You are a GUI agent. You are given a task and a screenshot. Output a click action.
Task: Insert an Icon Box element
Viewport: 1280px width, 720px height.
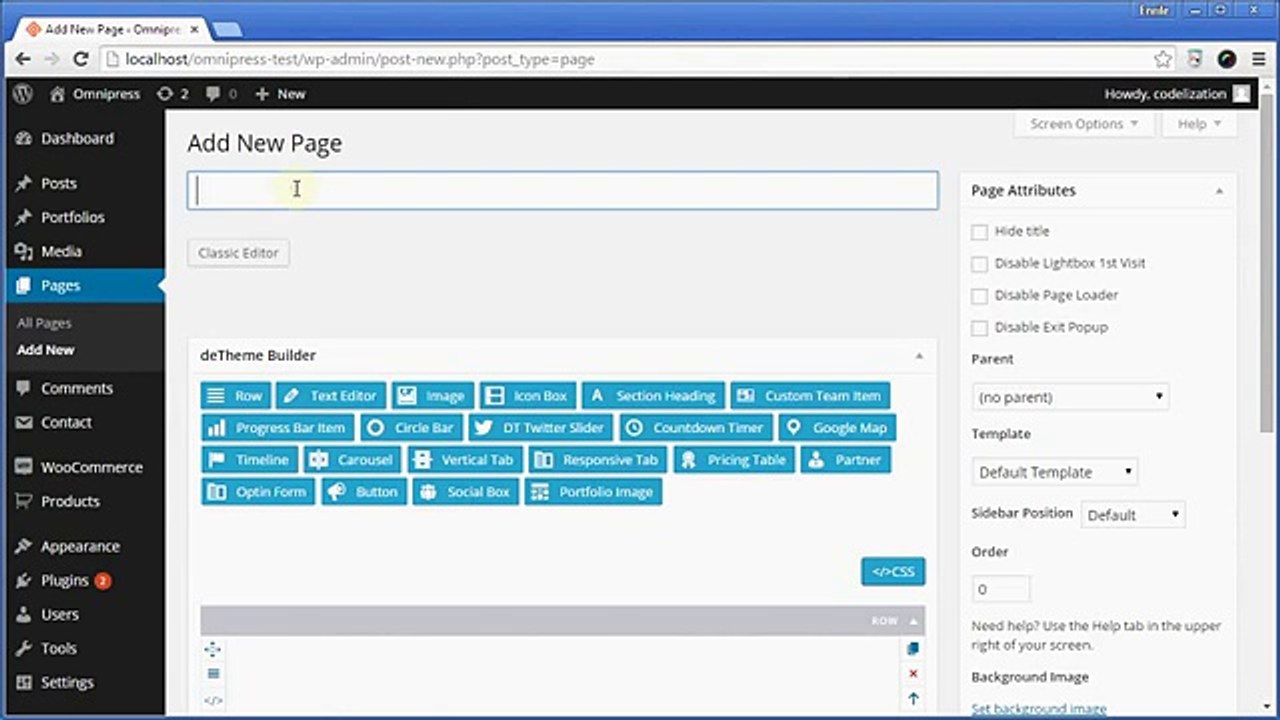coord(528,396)
